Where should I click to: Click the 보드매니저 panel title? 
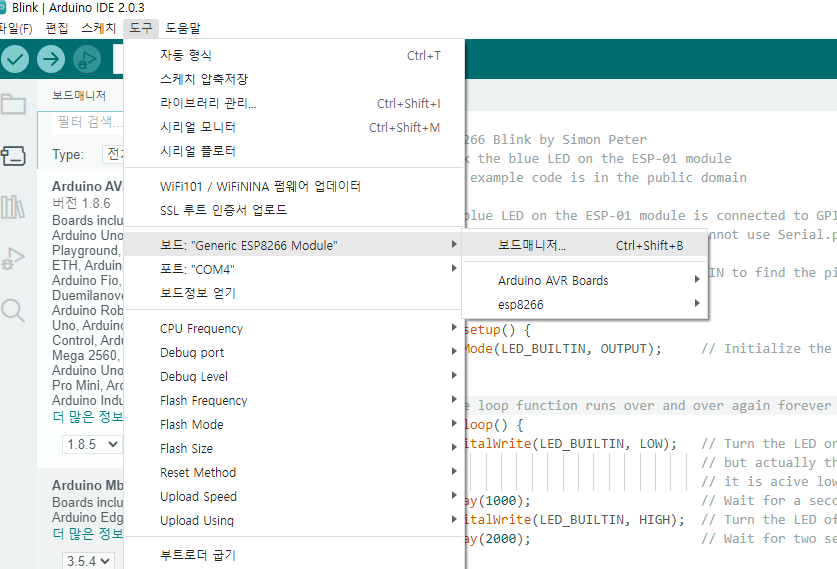pos(78,96)
